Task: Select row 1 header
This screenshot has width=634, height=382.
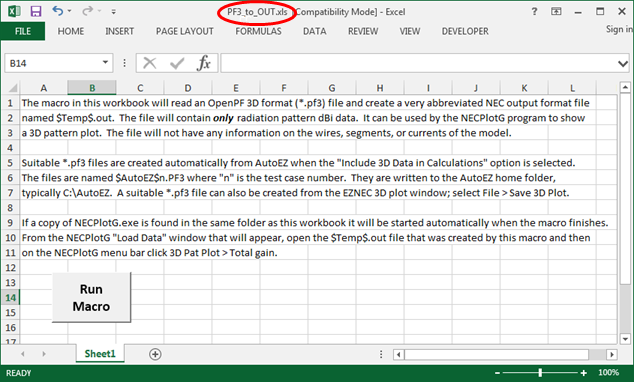Action: 10,103
